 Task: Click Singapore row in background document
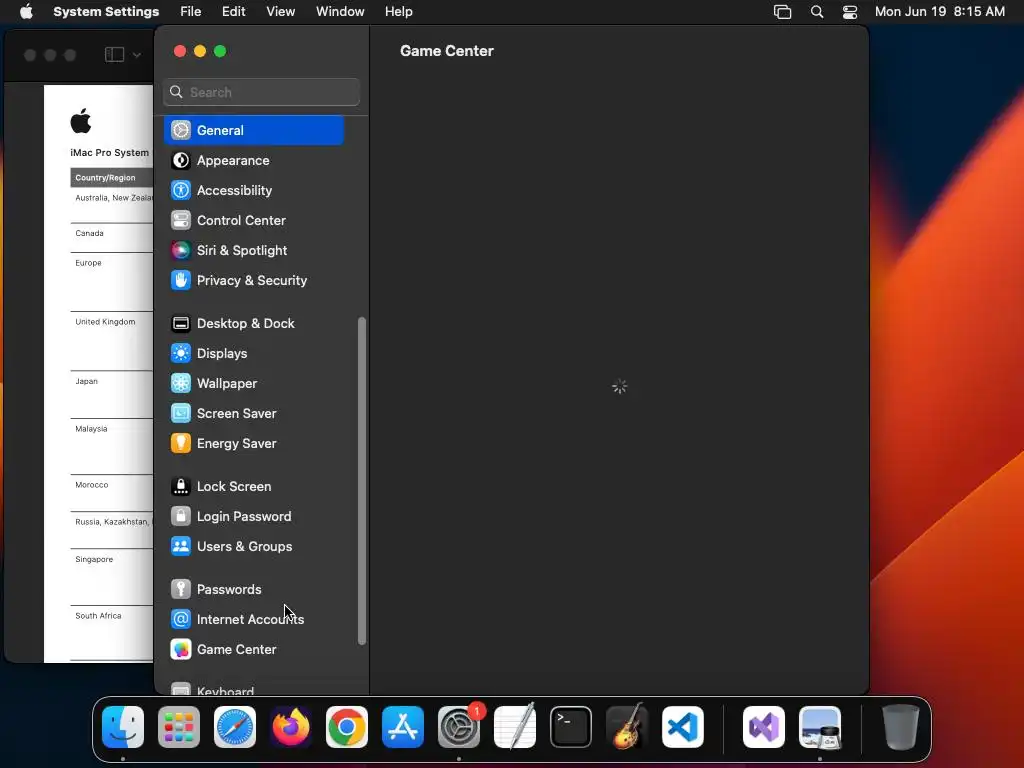[x=112, y=577]
